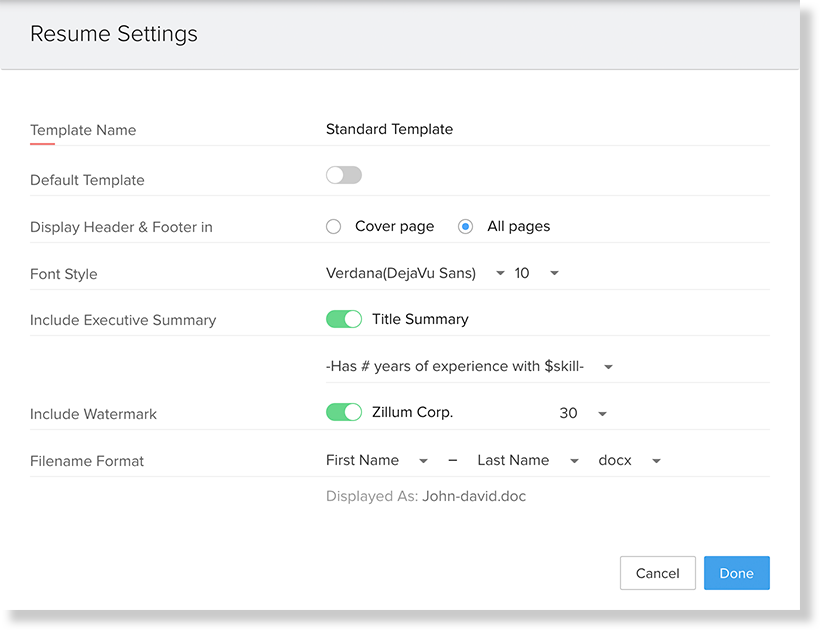Image resolution: width=820 pixels, height=630 pixels.
Task: Open the docx file format dropdown
Action: [630, 461]
